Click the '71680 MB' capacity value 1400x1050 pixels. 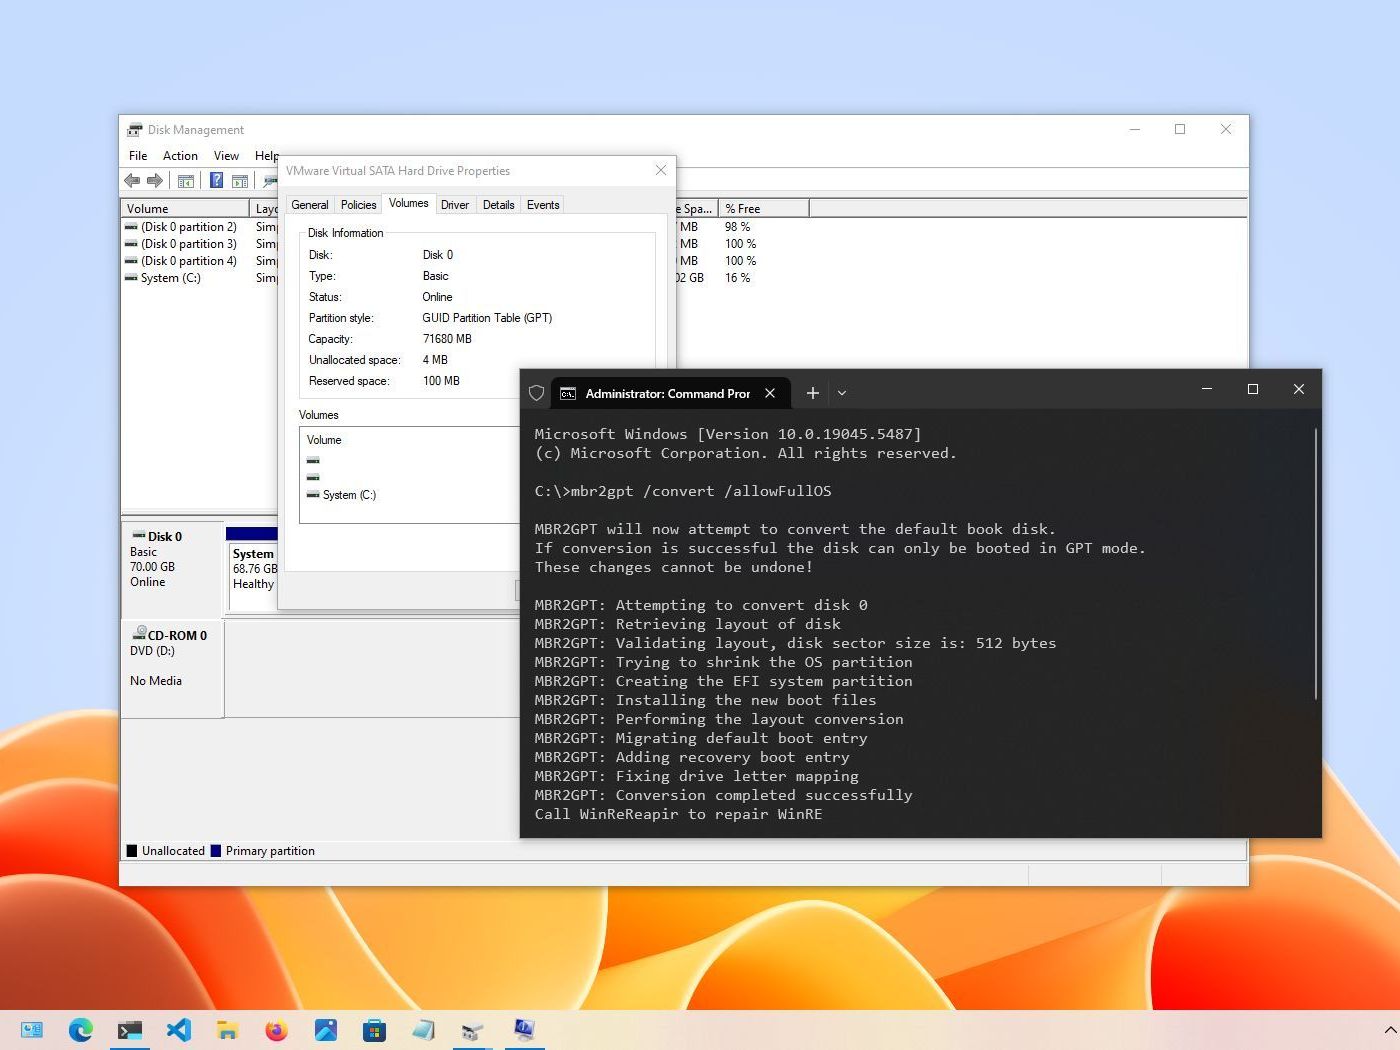point(447,339)
